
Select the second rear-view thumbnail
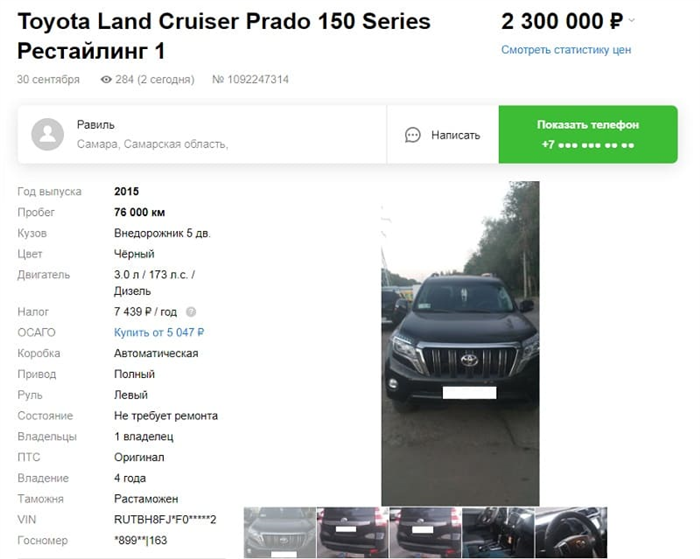(353, 532)
